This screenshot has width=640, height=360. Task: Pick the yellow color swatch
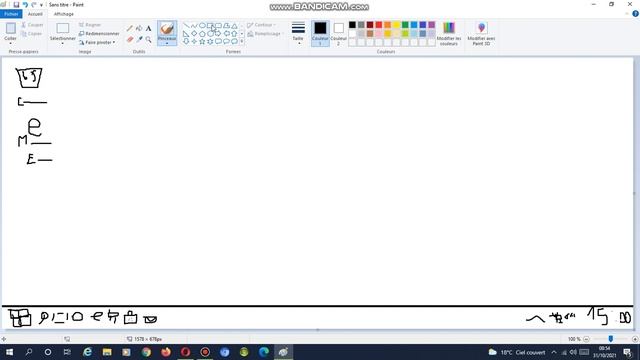pos(396,25)
